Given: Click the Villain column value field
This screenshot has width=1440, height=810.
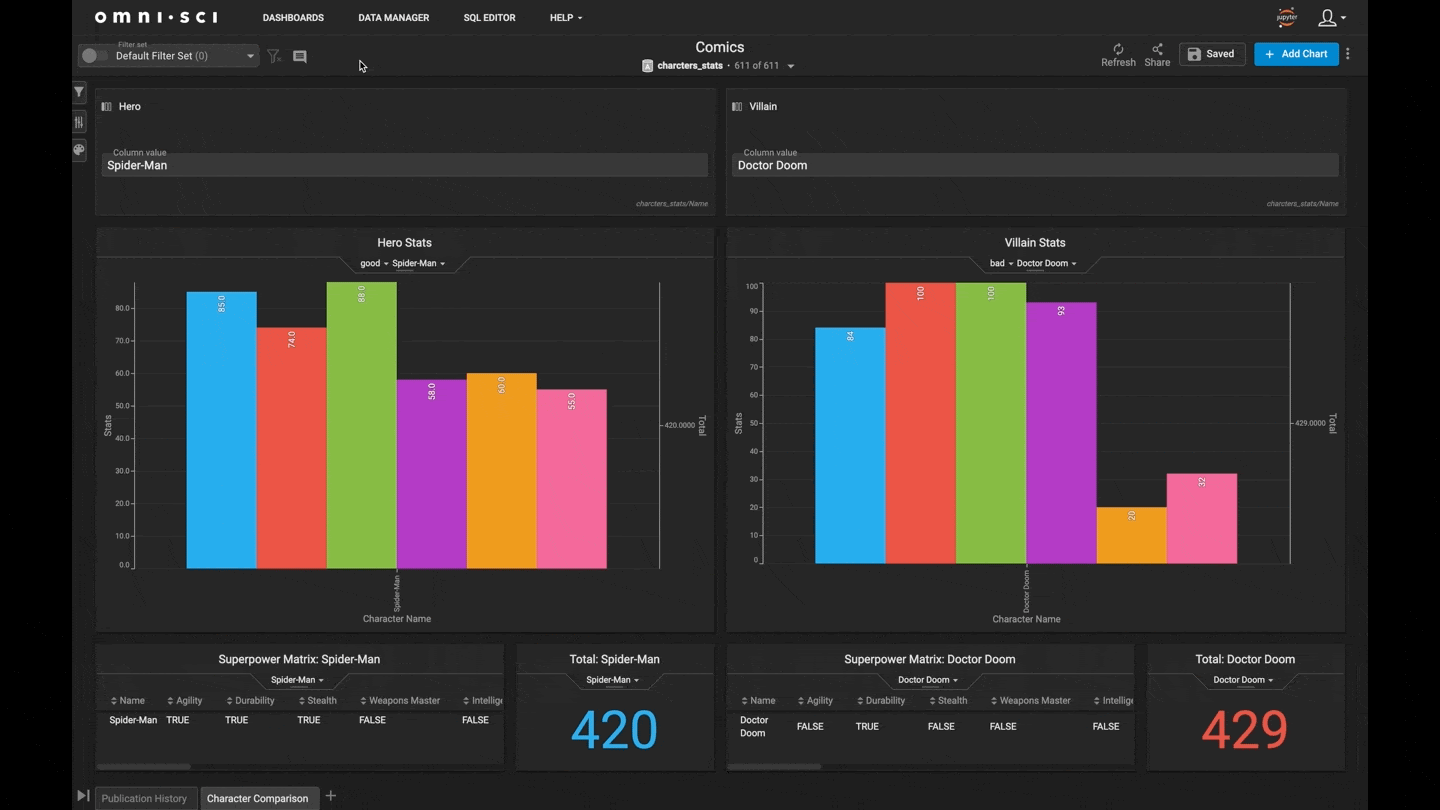Looking at the screenshot, I should click(1035, 165).
